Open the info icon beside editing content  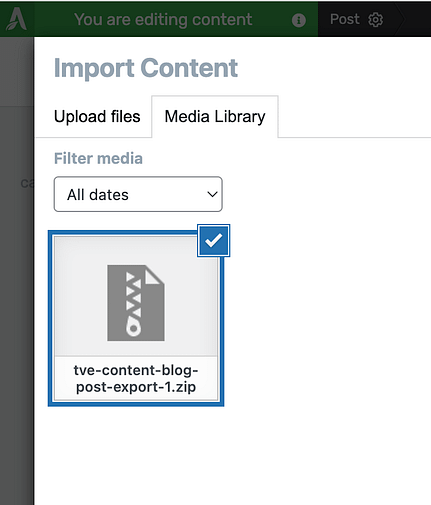coord(298,20)
